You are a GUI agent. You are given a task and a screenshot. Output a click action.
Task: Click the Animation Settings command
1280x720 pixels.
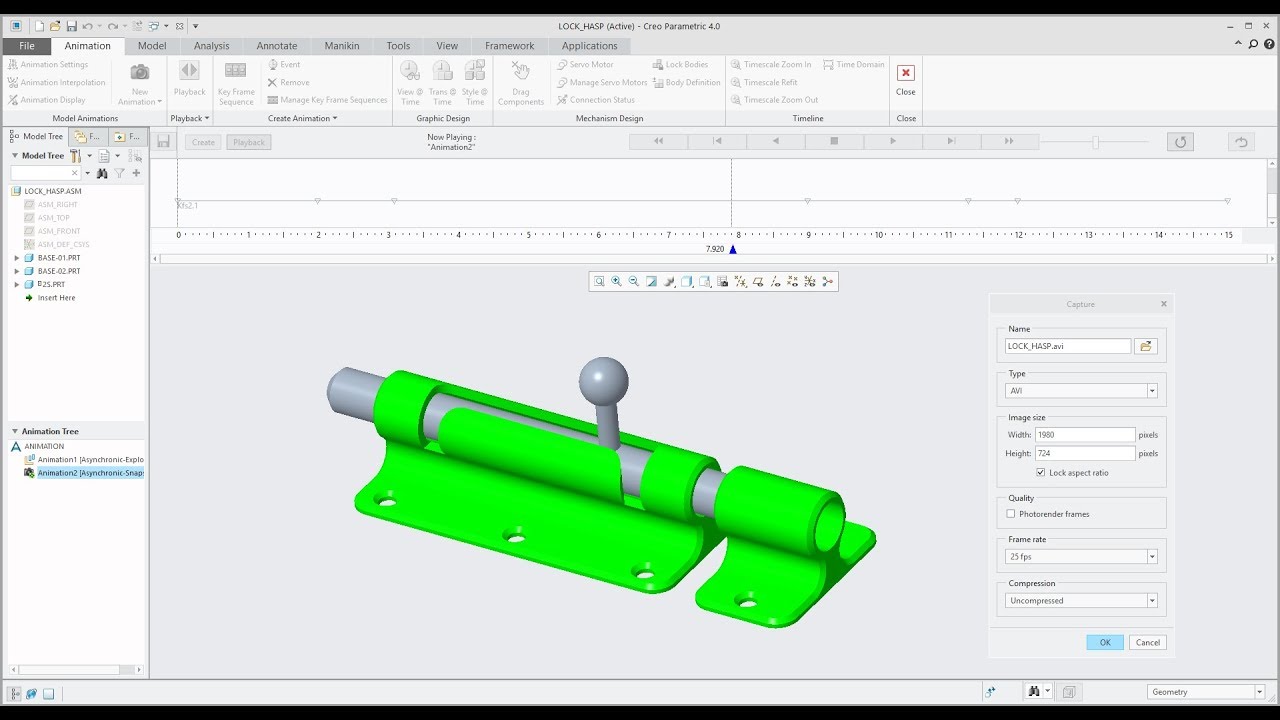(x=48, y=64)
